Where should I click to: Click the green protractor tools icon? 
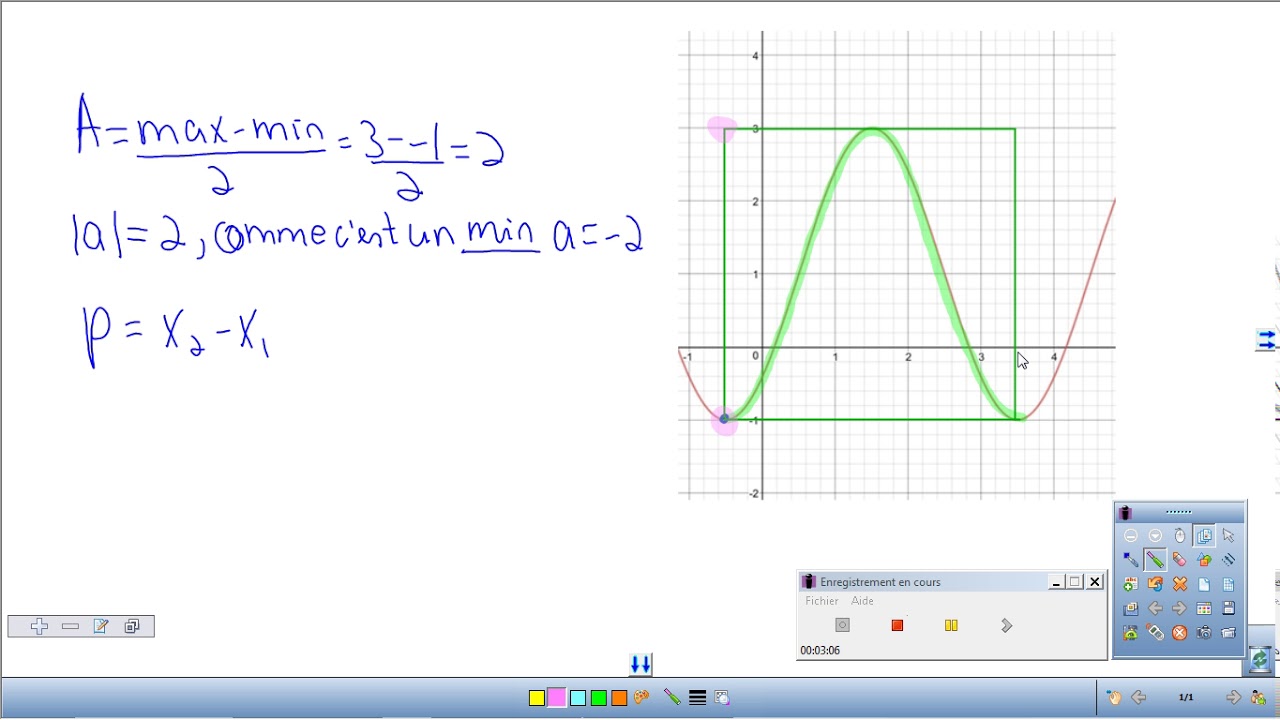[1131, 633]
